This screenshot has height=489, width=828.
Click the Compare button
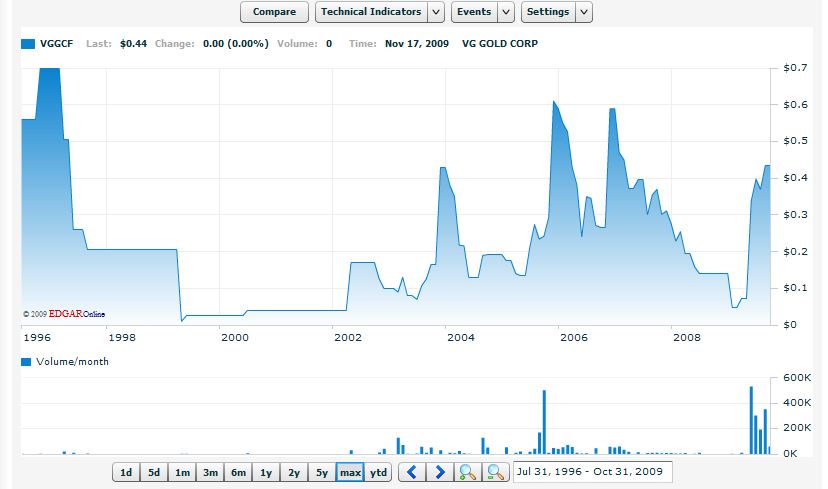click(x=274, y=12)
